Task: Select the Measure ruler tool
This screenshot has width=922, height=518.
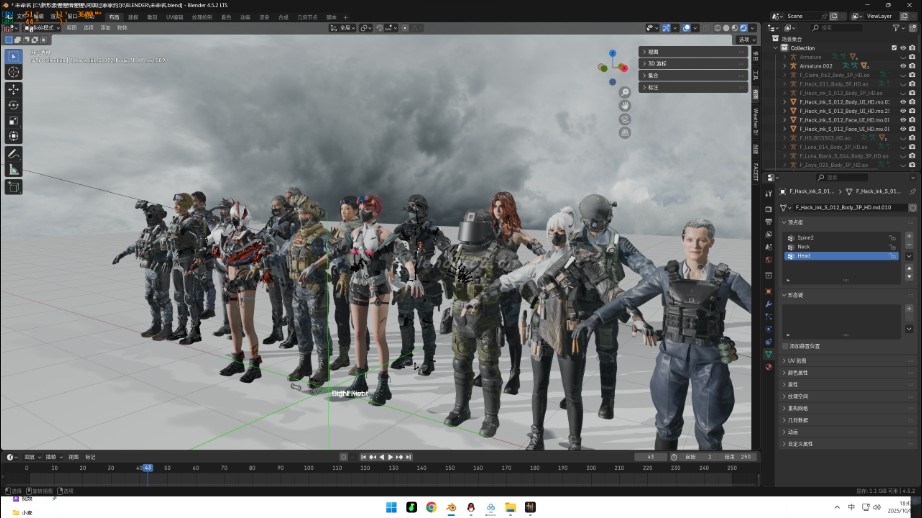Action: click(14, 170)
